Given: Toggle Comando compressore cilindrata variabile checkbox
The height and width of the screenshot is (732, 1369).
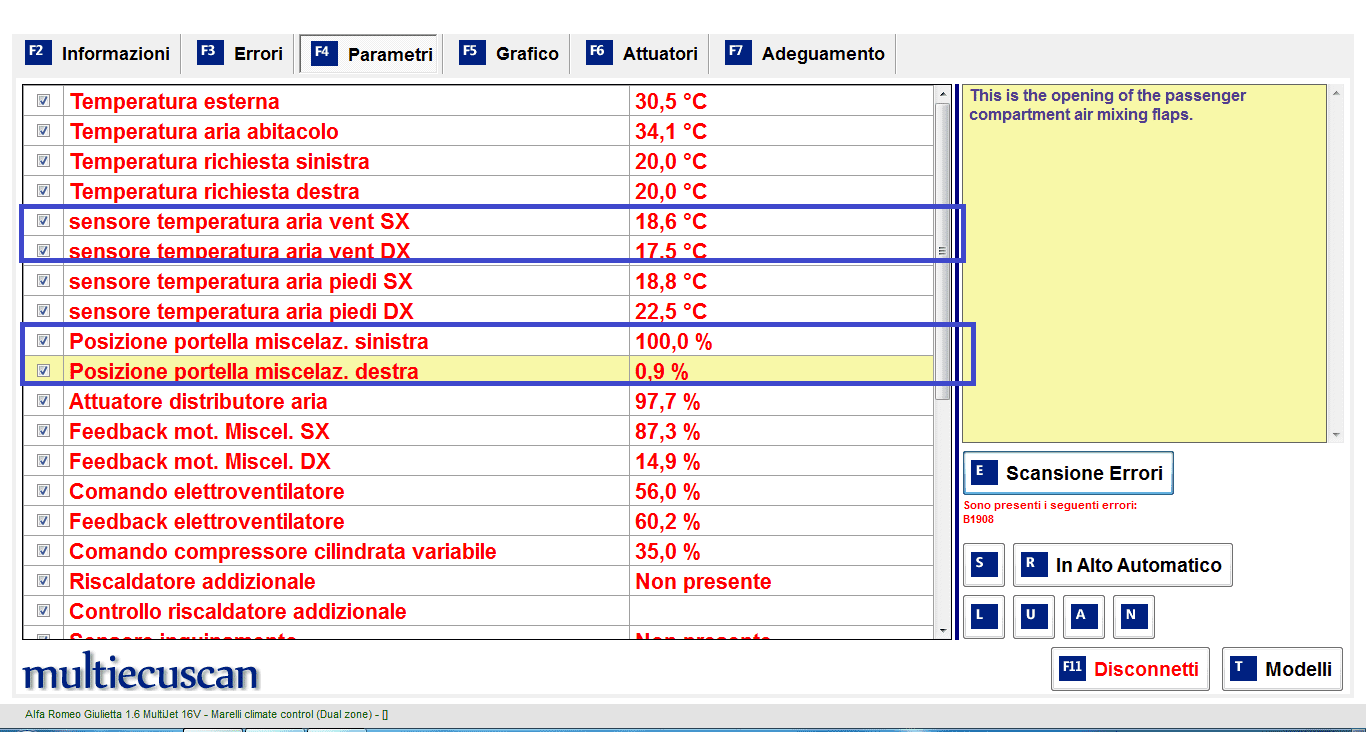Looking at the screenshot, I should tap(43, 551).
